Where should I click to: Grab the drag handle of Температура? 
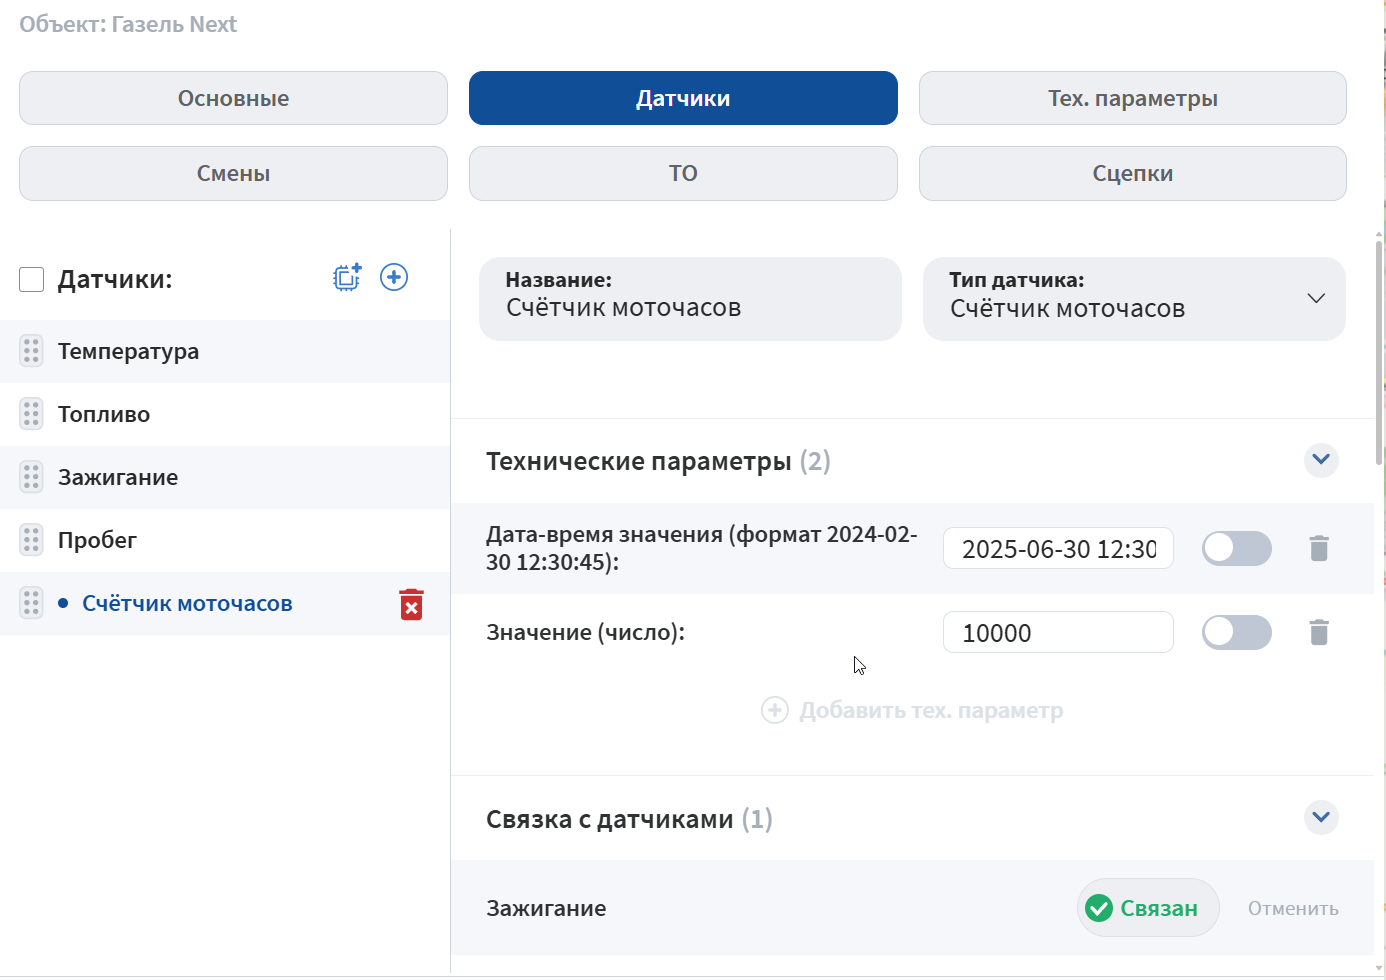[x=31, y=351]
